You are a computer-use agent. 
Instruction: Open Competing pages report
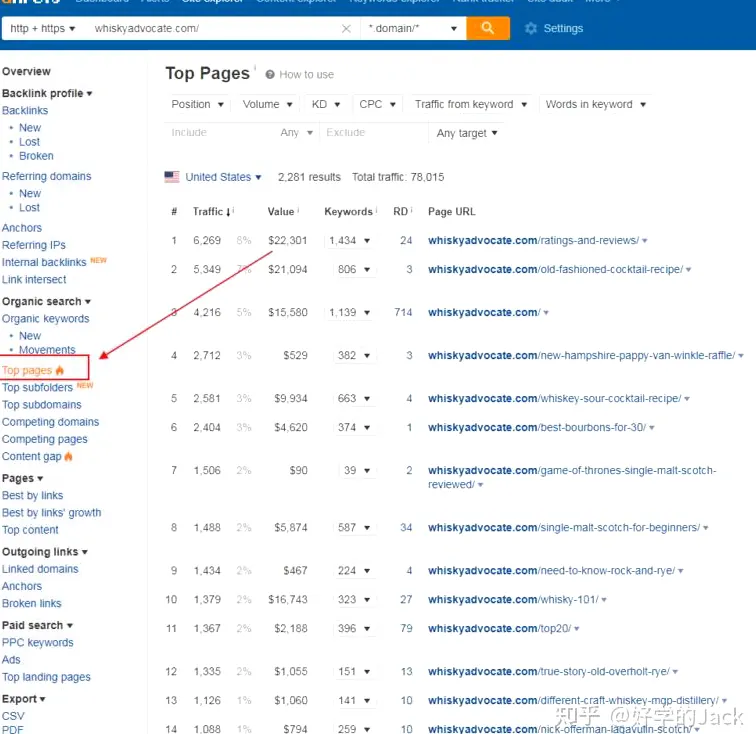click(x=44, y=439)
